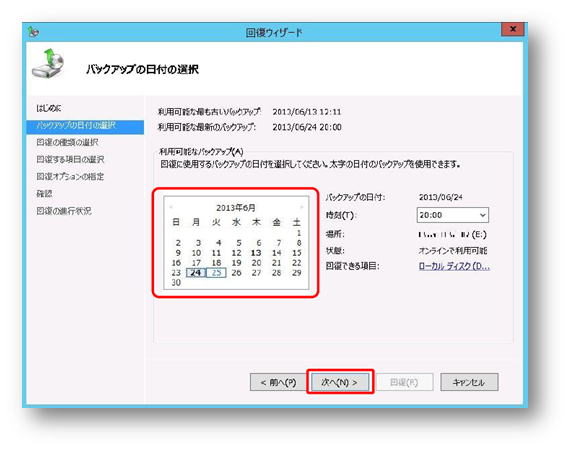Select June 11 in the calendar
Image resolution: width=570 pixels, height=450 pixels.
(216, 253)
